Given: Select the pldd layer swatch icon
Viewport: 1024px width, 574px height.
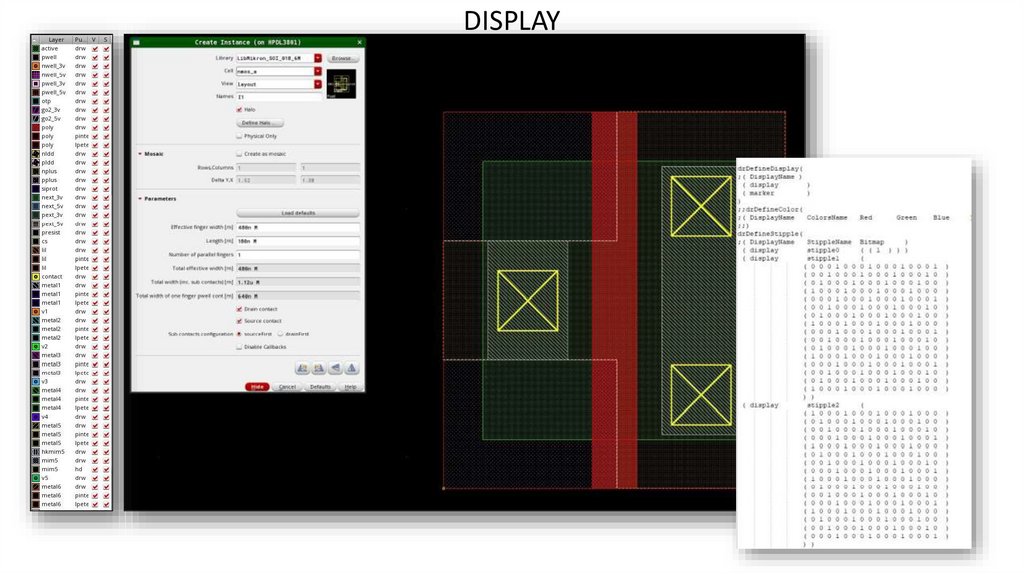Looking at the screenshot, I should coord(36,162).
